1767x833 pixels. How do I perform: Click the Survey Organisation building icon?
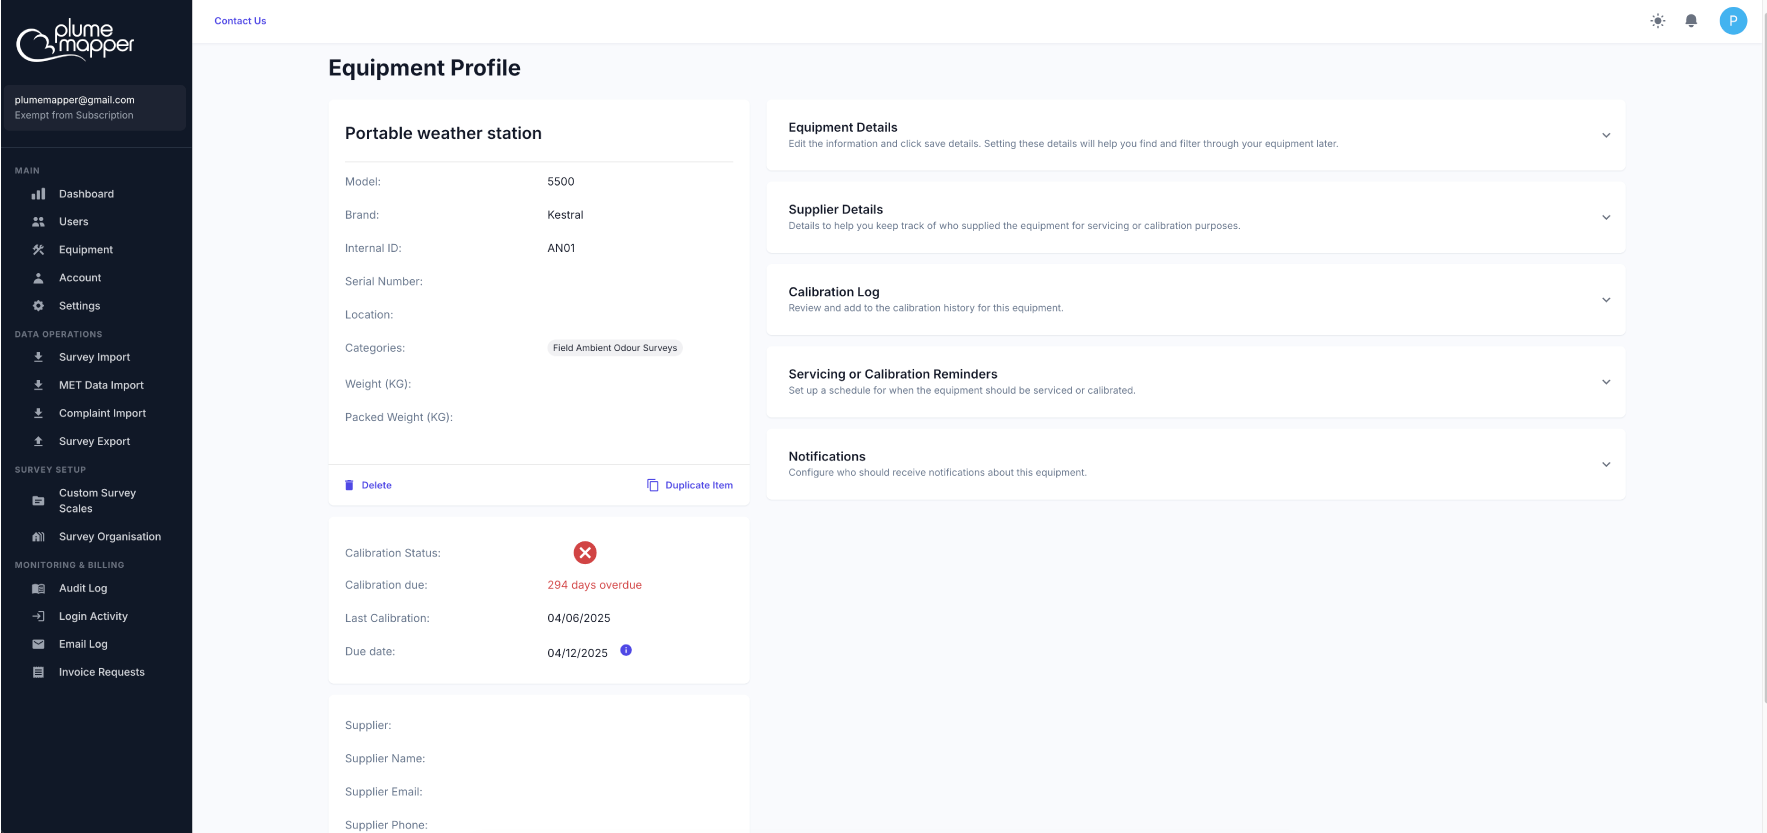pos(38,537)
